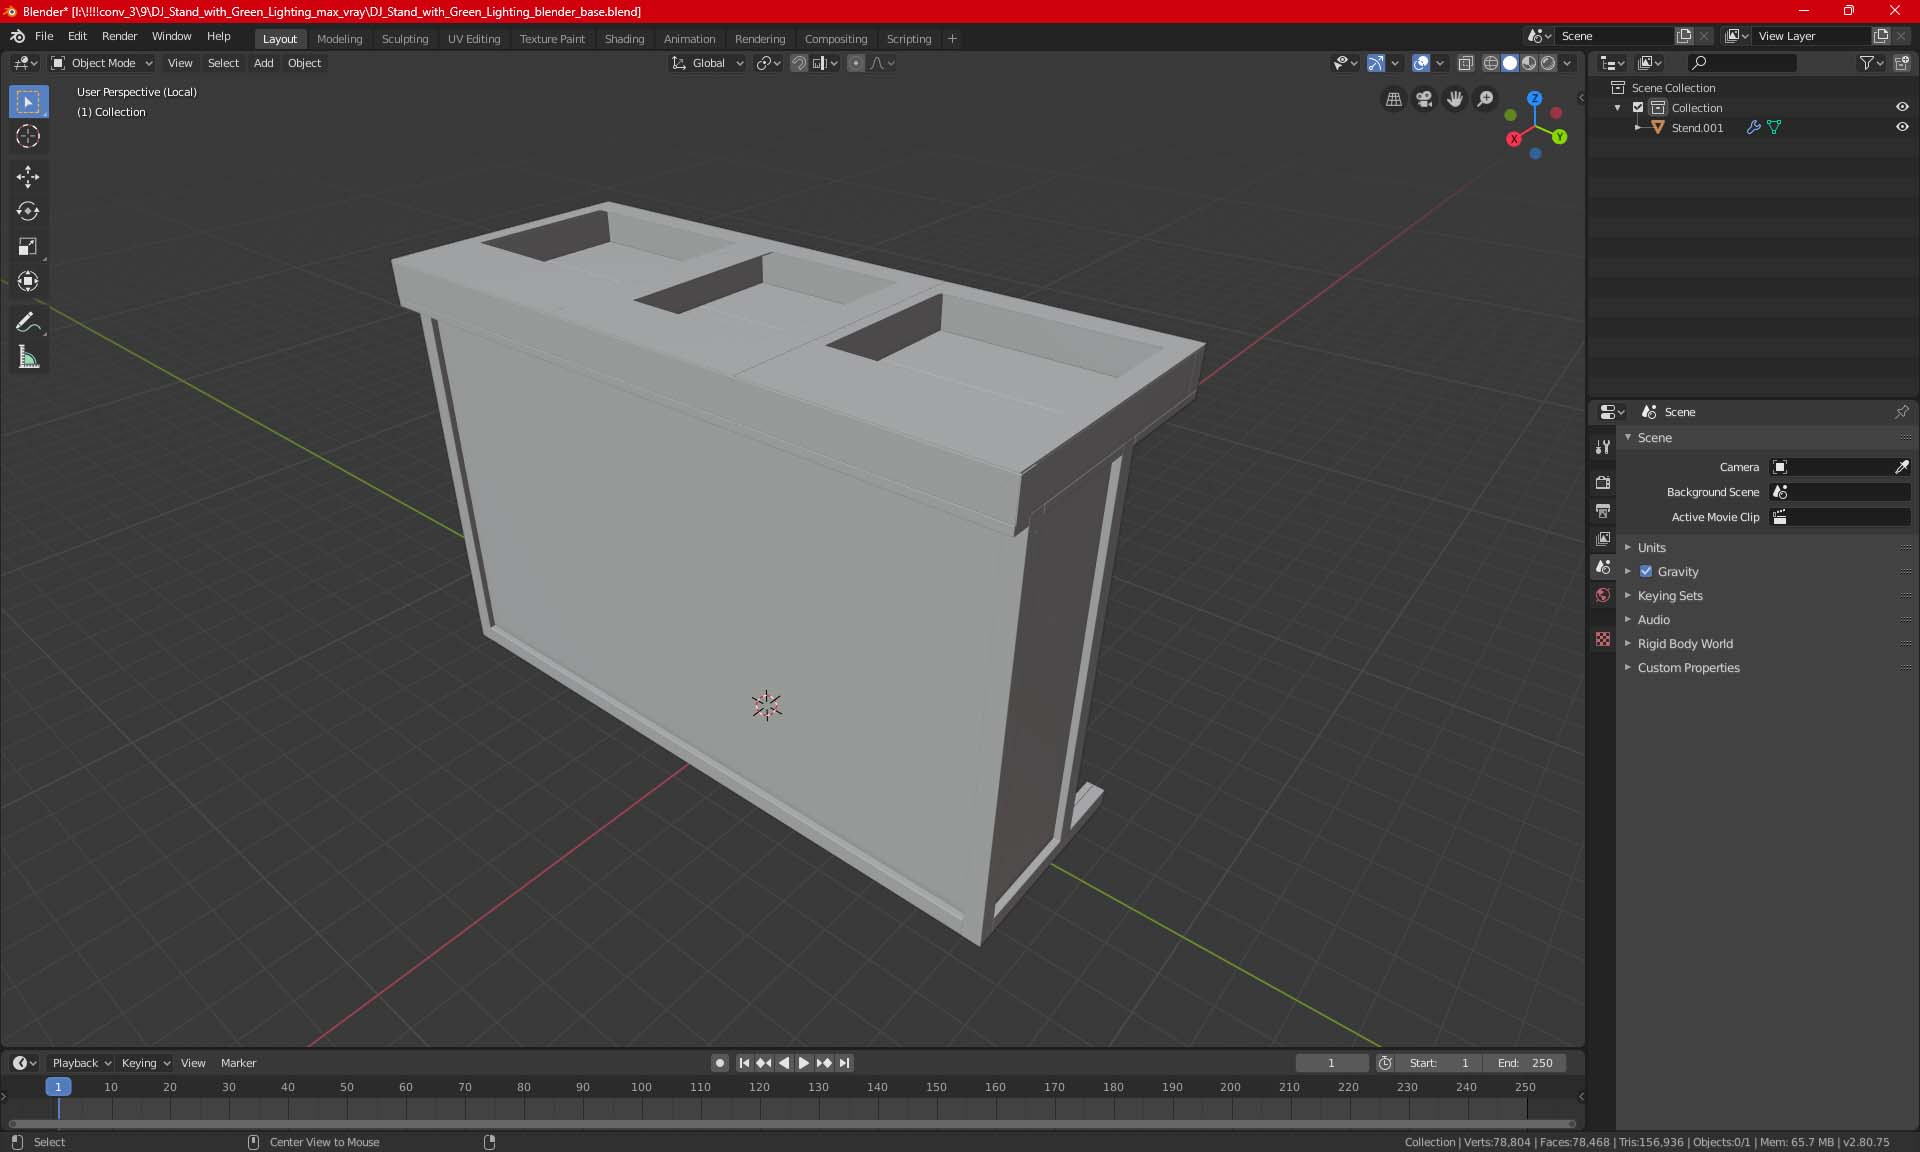Screen dimensions: 1920x1152
Task: Open the Playback dropdown in timeline
Action: tap(81, 1063)
